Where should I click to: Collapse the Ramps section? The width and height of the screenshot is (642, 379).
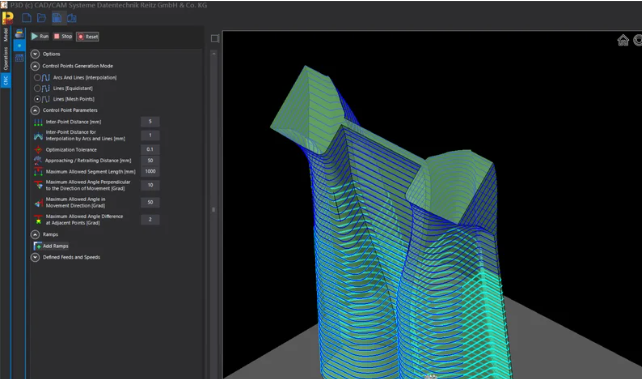[35, 235]
